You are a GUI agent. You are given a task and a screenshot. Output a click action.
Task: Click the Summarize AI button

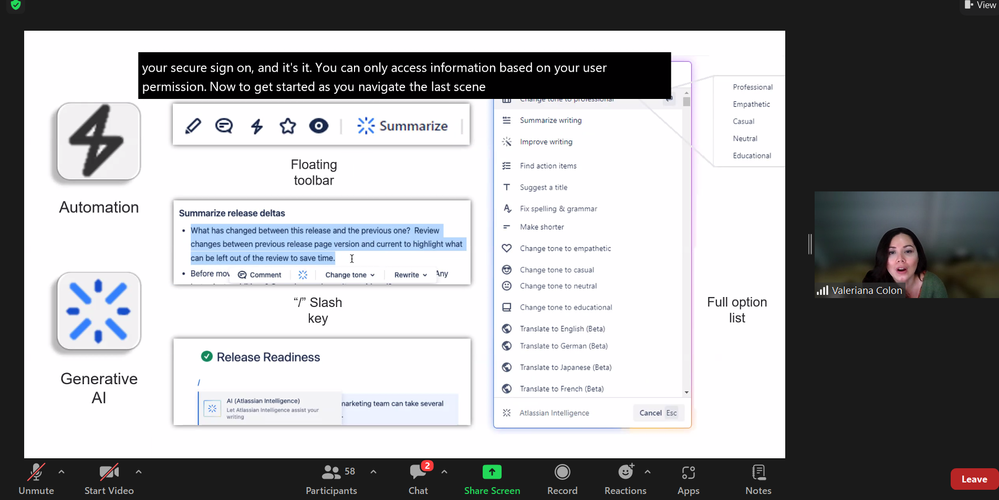(402, 125)
